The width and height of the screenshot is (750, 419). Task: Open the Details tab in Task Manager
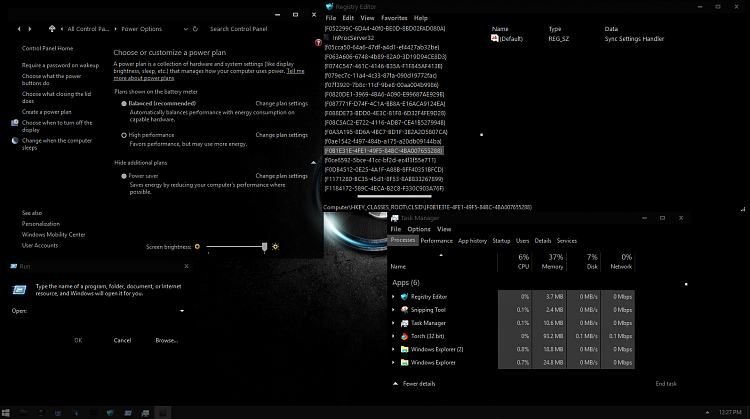[x=543, y=241]
